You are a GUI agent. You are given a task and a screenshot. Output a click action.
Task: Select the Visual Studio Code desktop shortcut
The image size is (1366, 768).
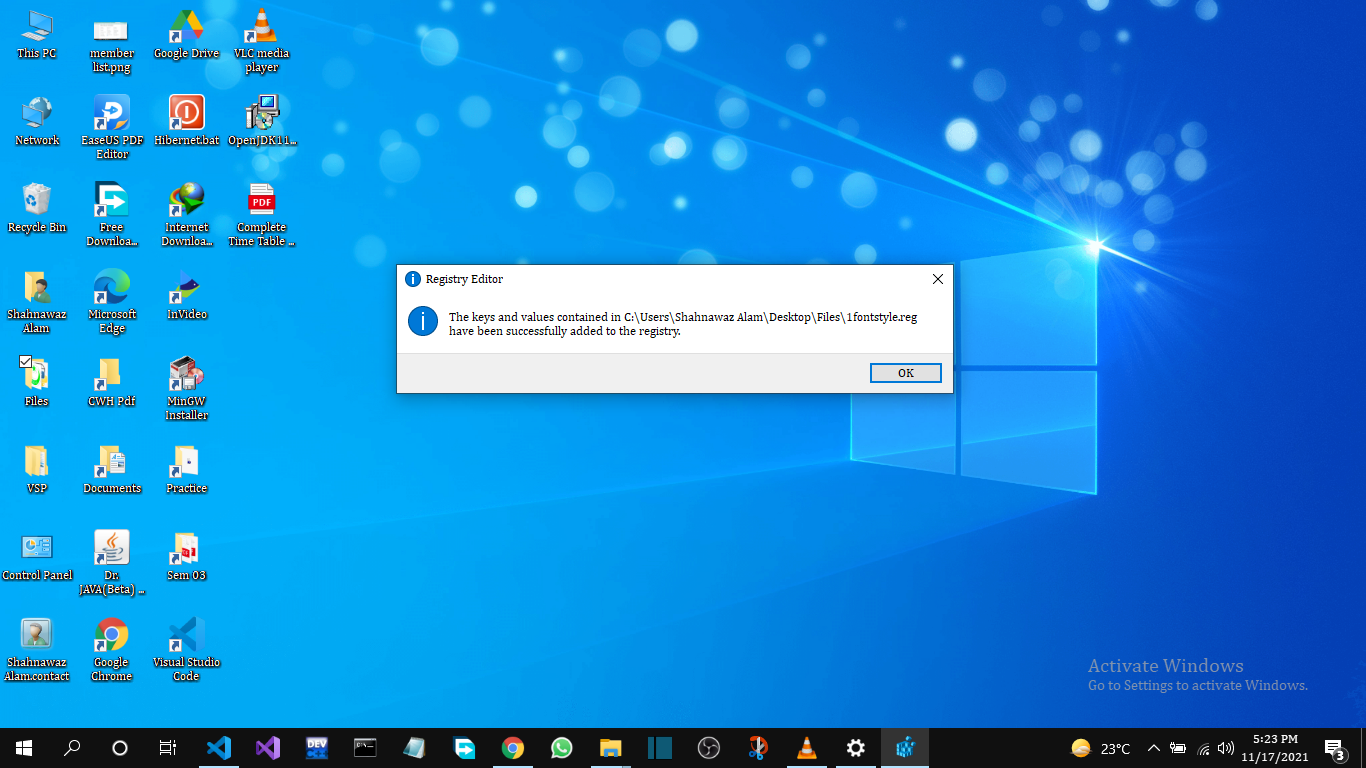click(186, 651)
